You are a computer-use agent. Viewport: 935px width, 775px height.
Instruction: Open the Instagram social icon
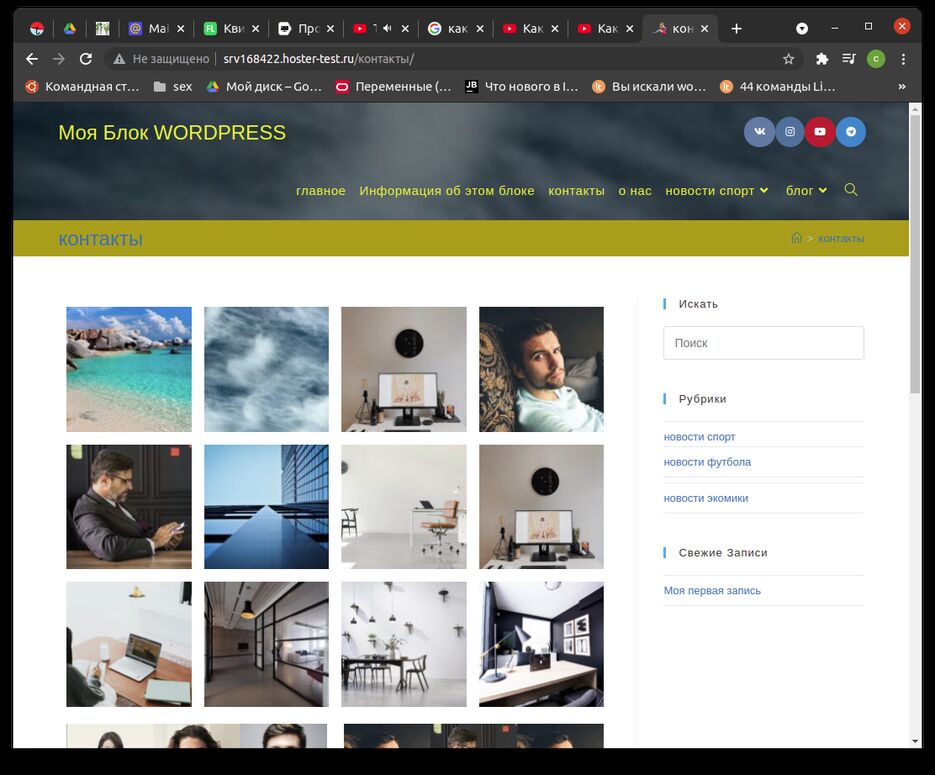click(x=790, y=132)
